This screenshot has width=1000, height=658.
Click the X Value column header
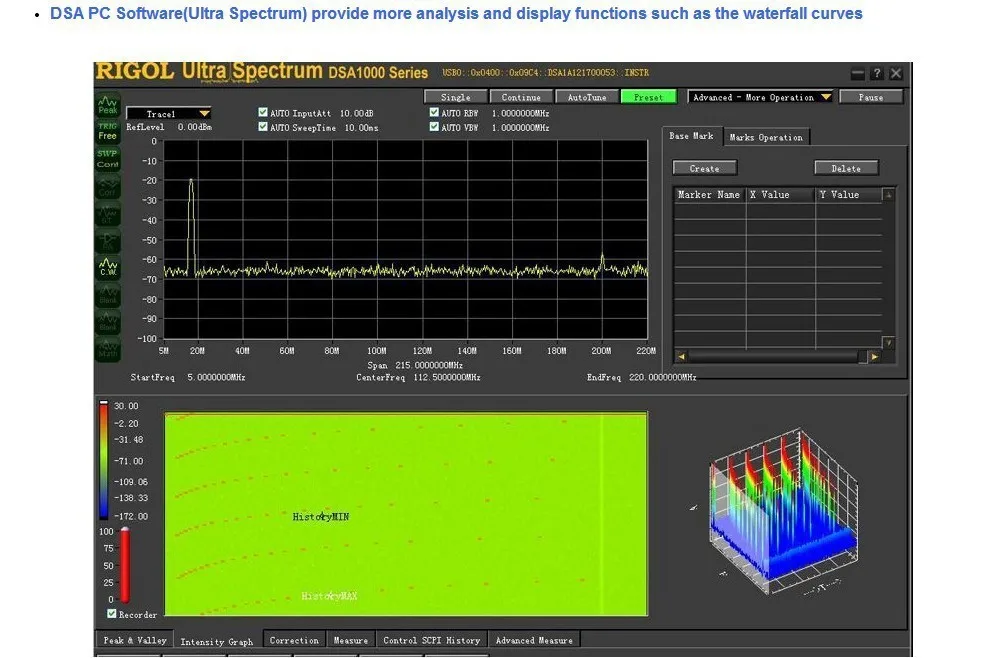click(x=781, y=194)
